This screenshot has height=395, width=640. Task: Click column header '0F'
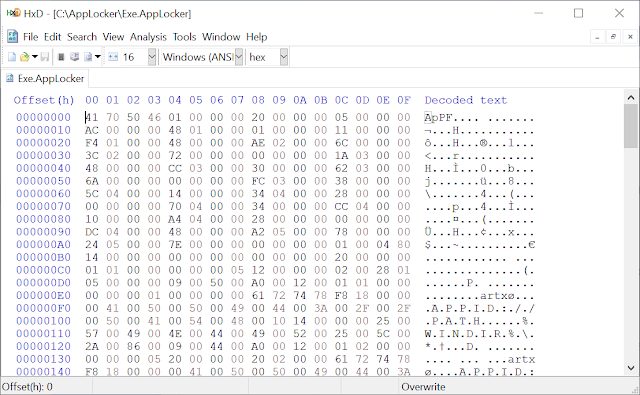pyautogui.click(x=404, y=100)
